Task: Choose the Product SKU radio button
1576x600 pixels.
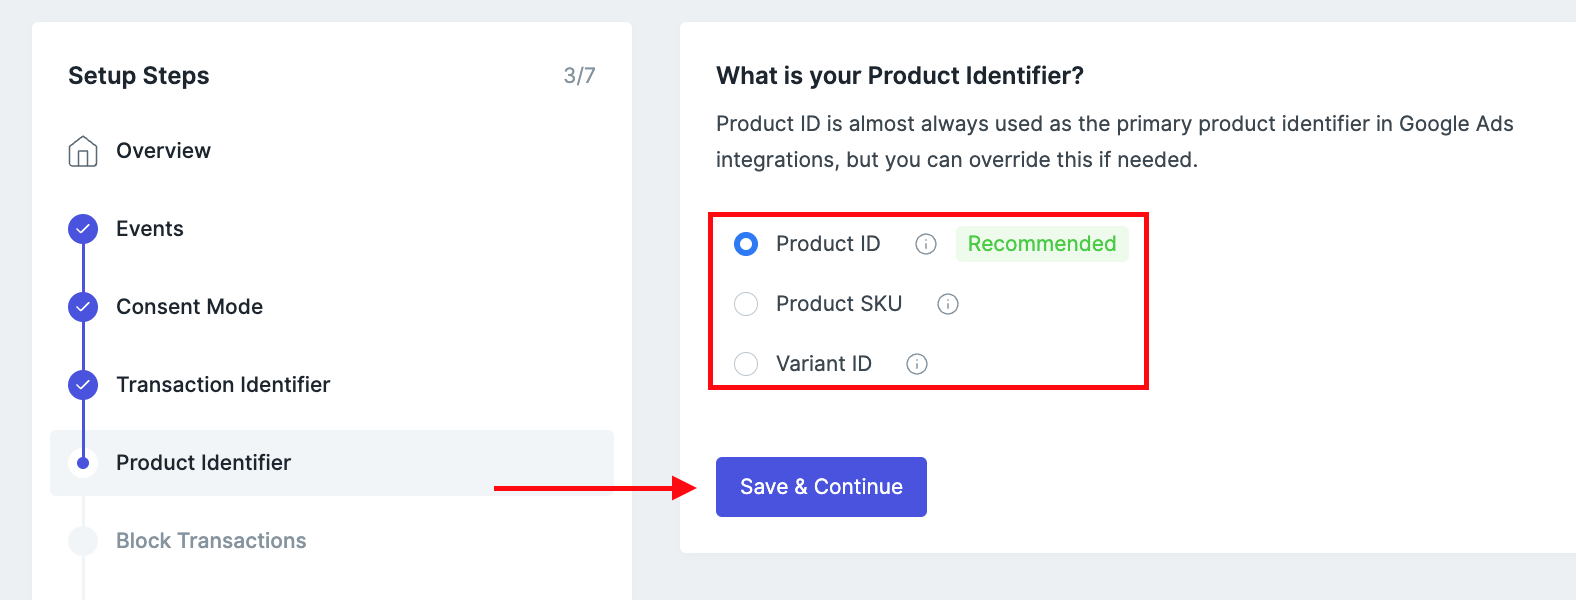Action: click(x=746, y=304)
